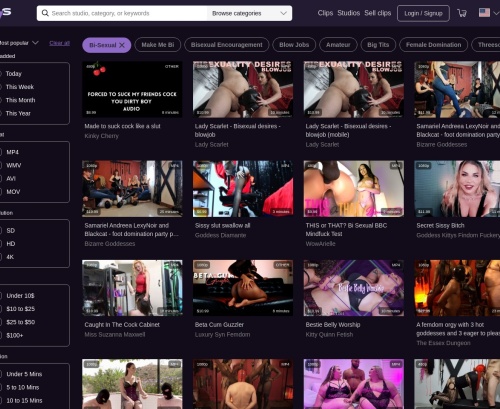Screen dimensions: 500x409
Task: Select the Big Tits category chip
Action: (x=378, y=45)
